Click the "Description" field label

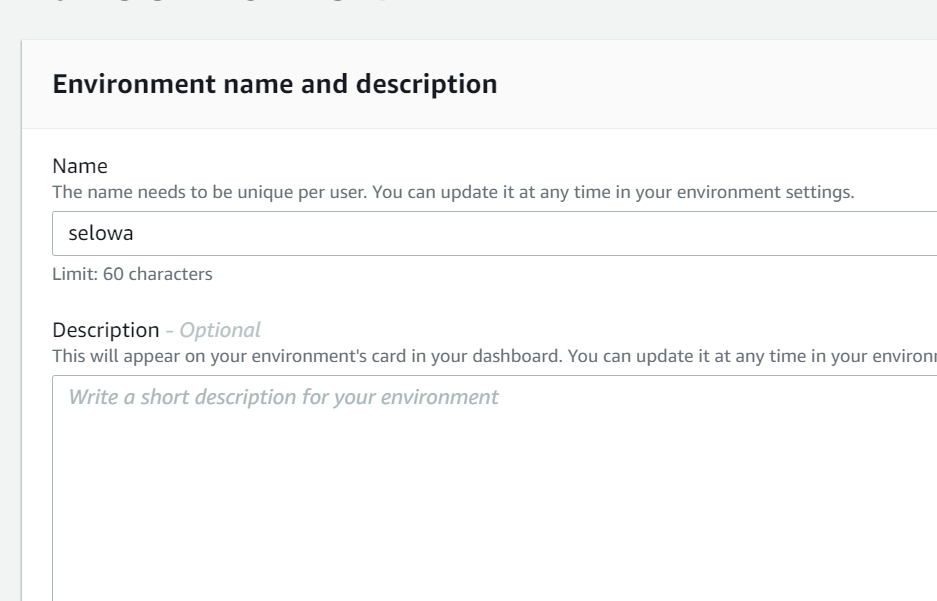pyautogui.click(x=105, y=330)
